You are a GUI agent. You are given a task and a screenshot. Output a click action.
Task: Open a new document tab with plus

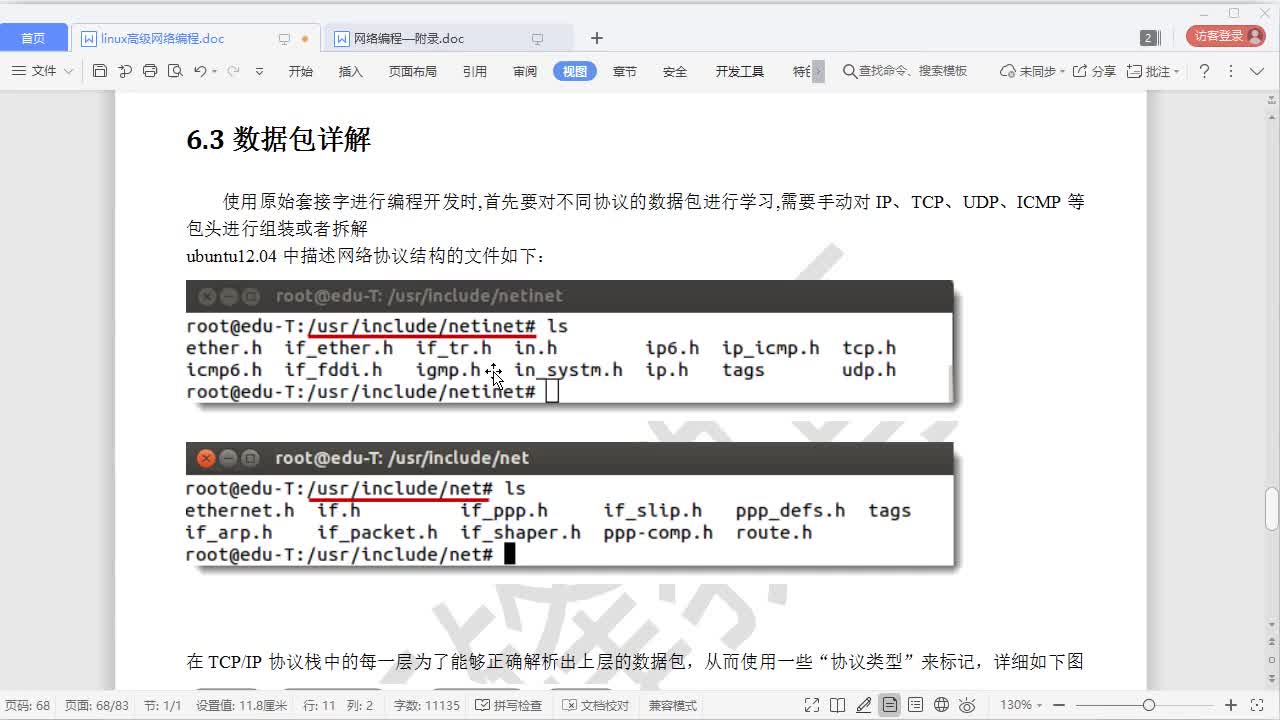point(597,38)
